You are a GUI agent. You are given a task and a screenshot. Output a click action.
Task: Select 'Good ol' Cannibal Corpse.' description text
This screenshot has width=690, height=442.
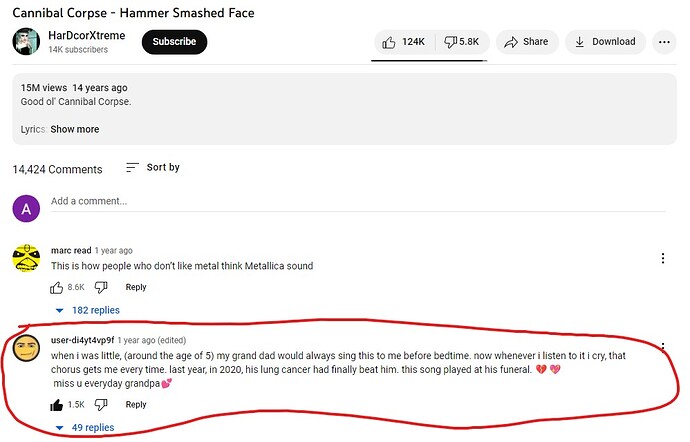76,102
